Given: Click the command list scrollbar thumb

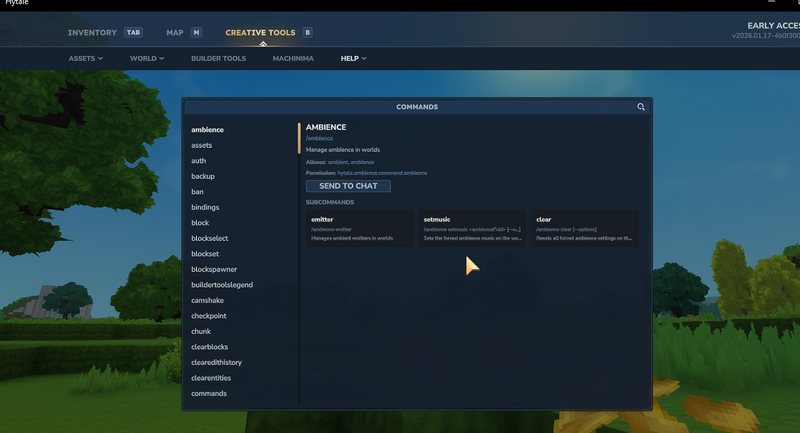Looking at the screenshot, I should coord(299,138).
